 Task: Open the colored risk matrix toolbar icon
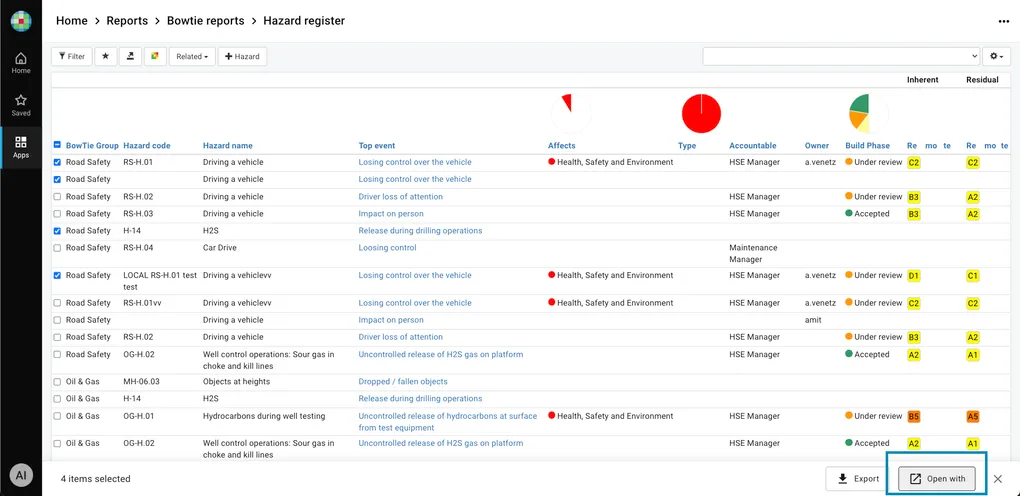pyautogui.click(x=155, y=57)
